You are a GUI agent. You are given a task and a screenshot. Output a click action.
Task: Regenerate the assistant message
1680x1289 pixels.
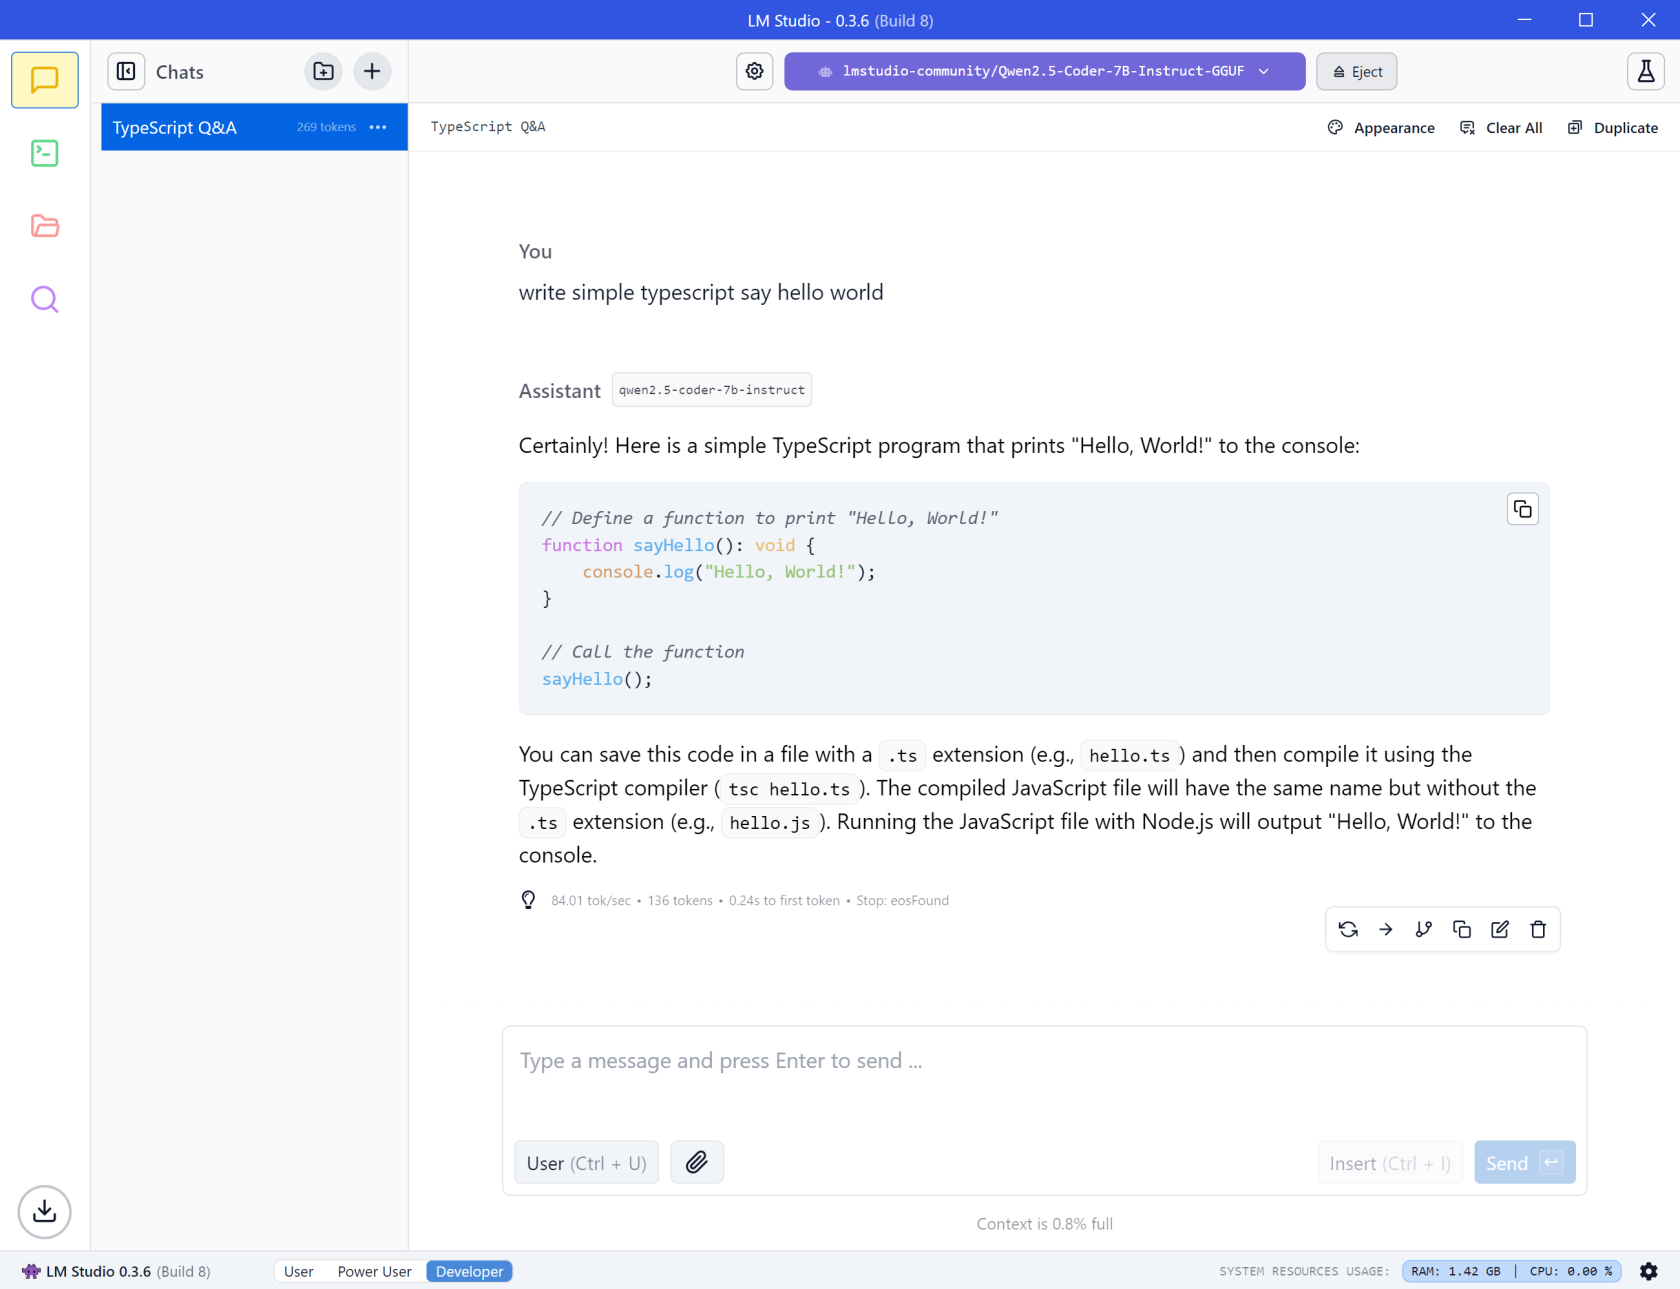(1348, 929)
